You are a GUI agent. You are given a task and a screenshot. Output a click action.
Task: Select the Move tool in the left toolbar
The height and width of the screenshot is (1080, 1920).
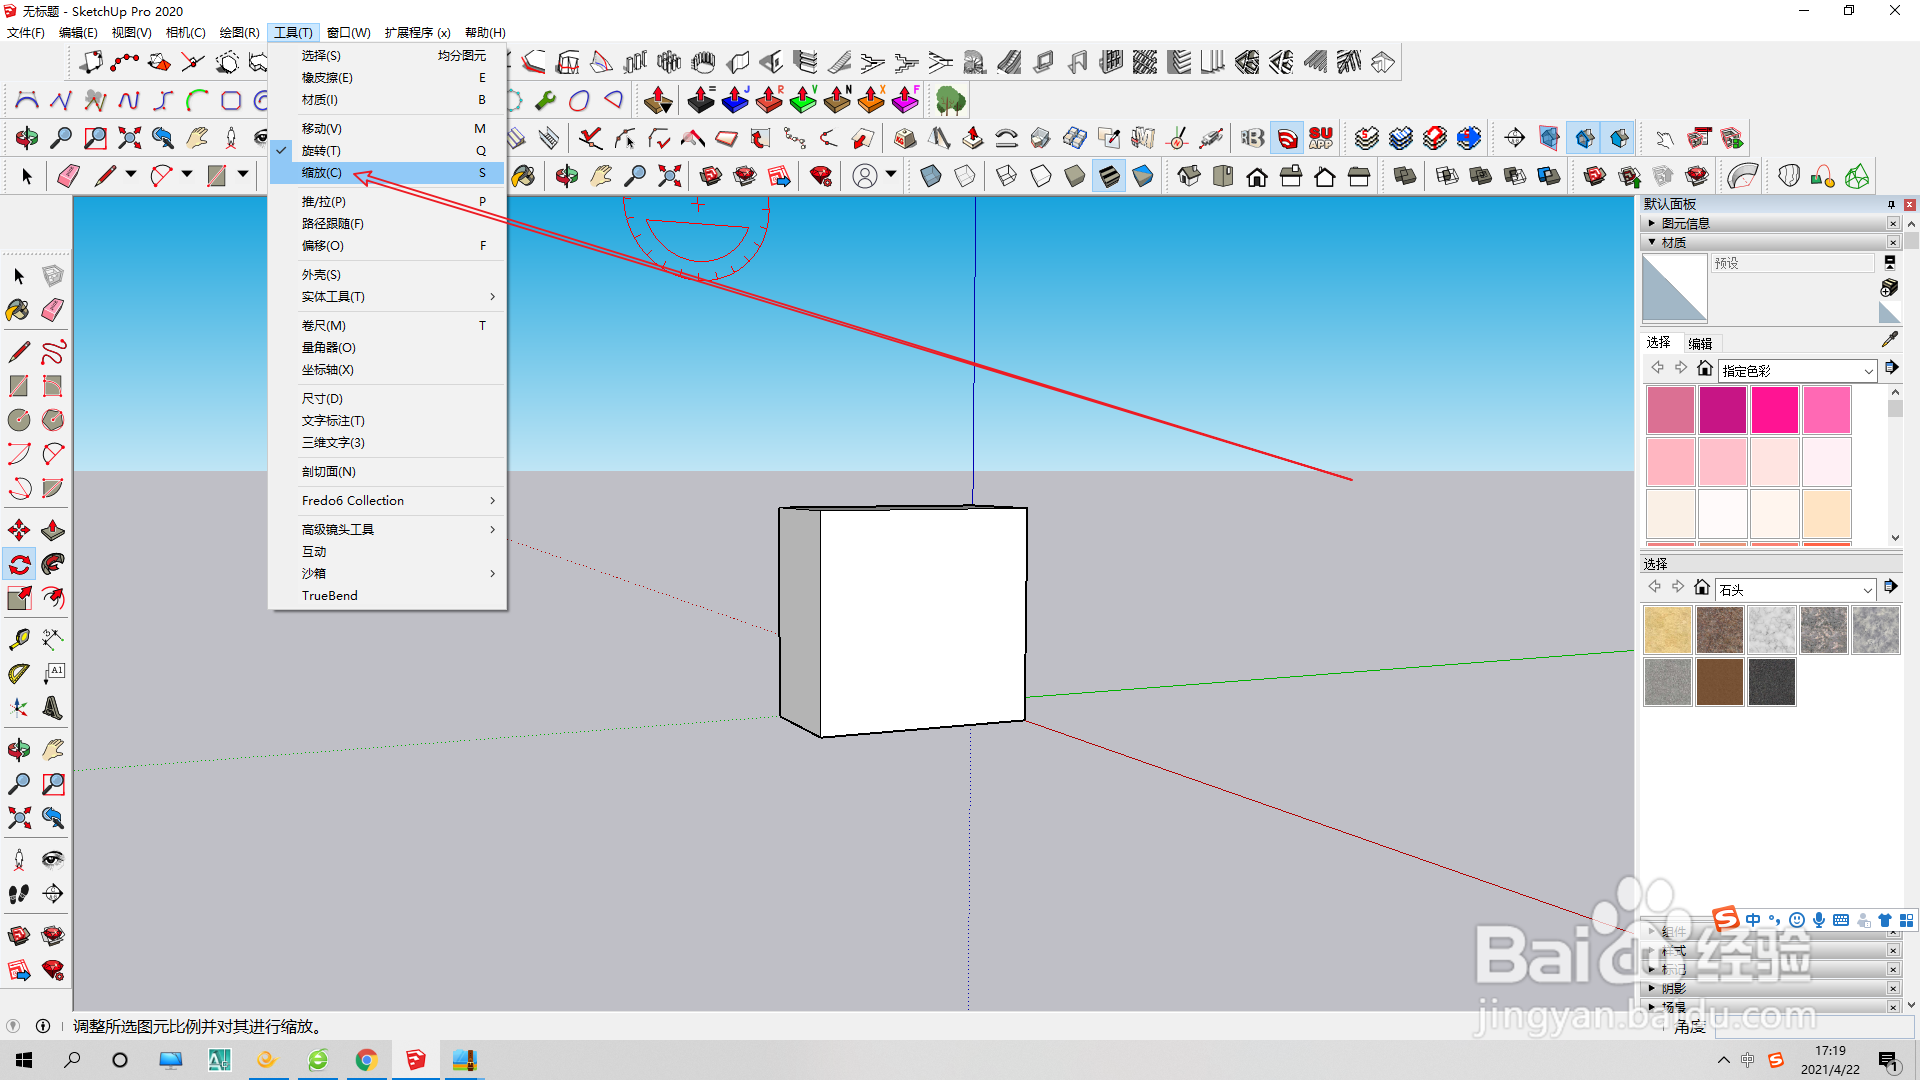tap(18, 530)
